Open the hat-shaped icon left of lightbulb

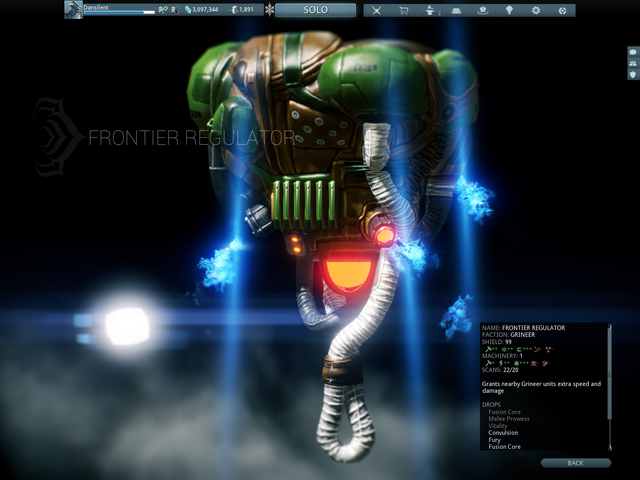[483, 11]
